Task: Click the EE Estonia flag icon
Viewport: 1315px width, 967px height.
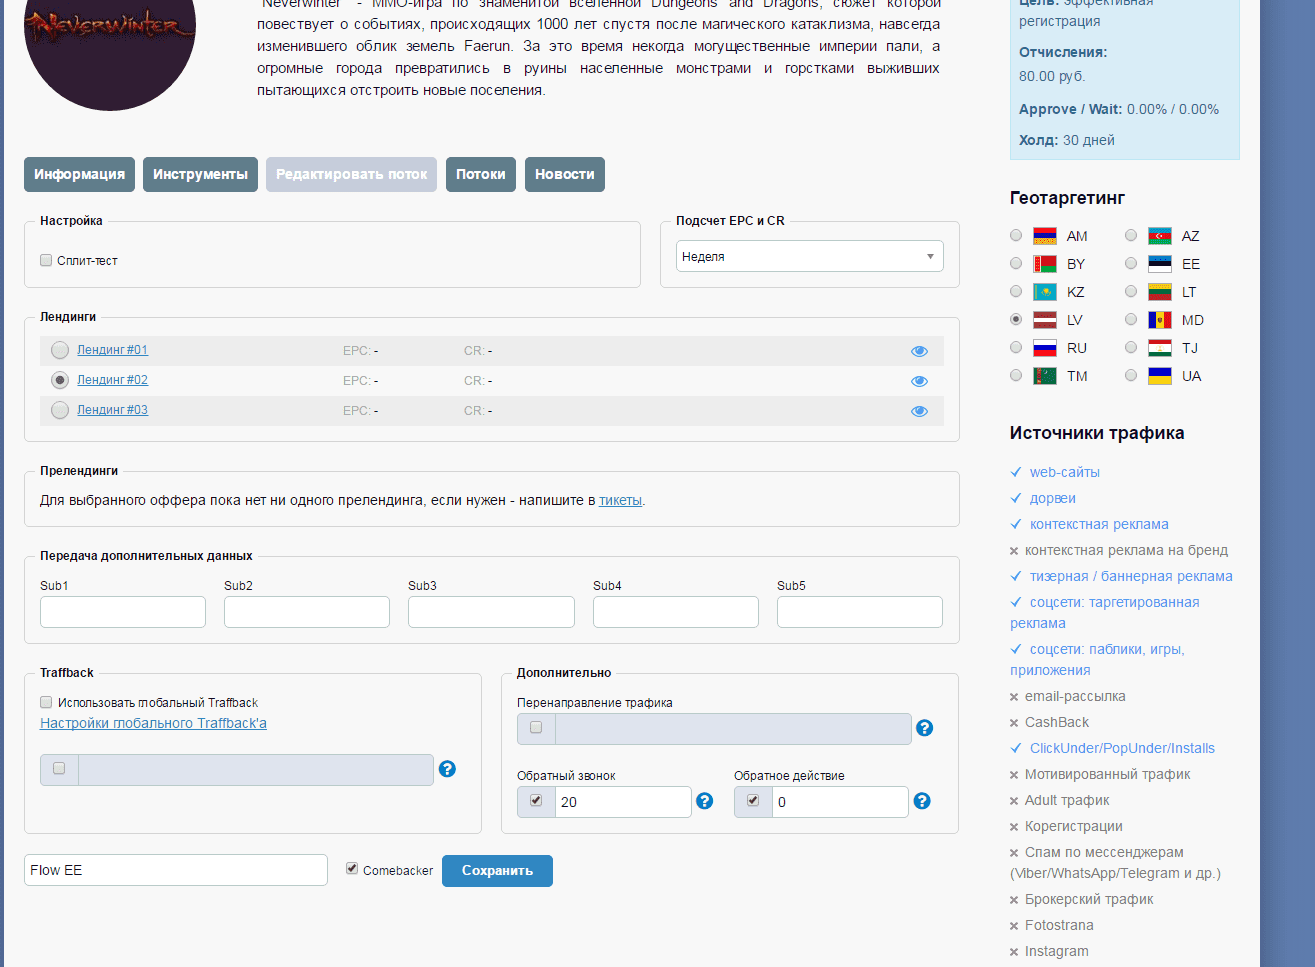Action: tap(1159, 264)
